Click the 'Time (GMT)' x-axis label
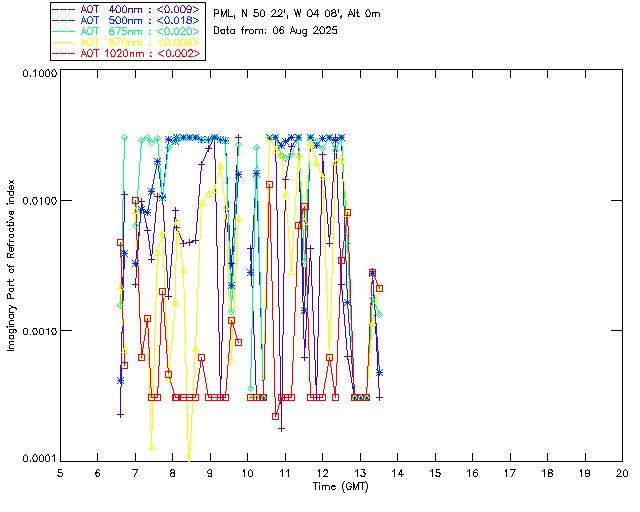 tap(341, 486)
